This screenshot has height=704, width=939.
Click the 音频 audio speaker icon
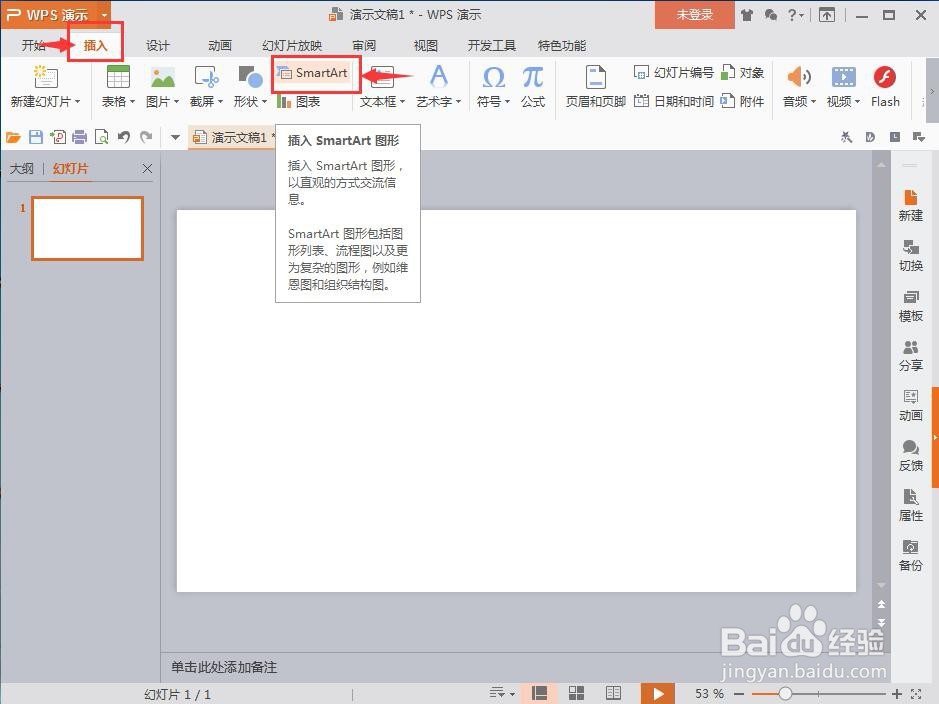coord(799,77)
